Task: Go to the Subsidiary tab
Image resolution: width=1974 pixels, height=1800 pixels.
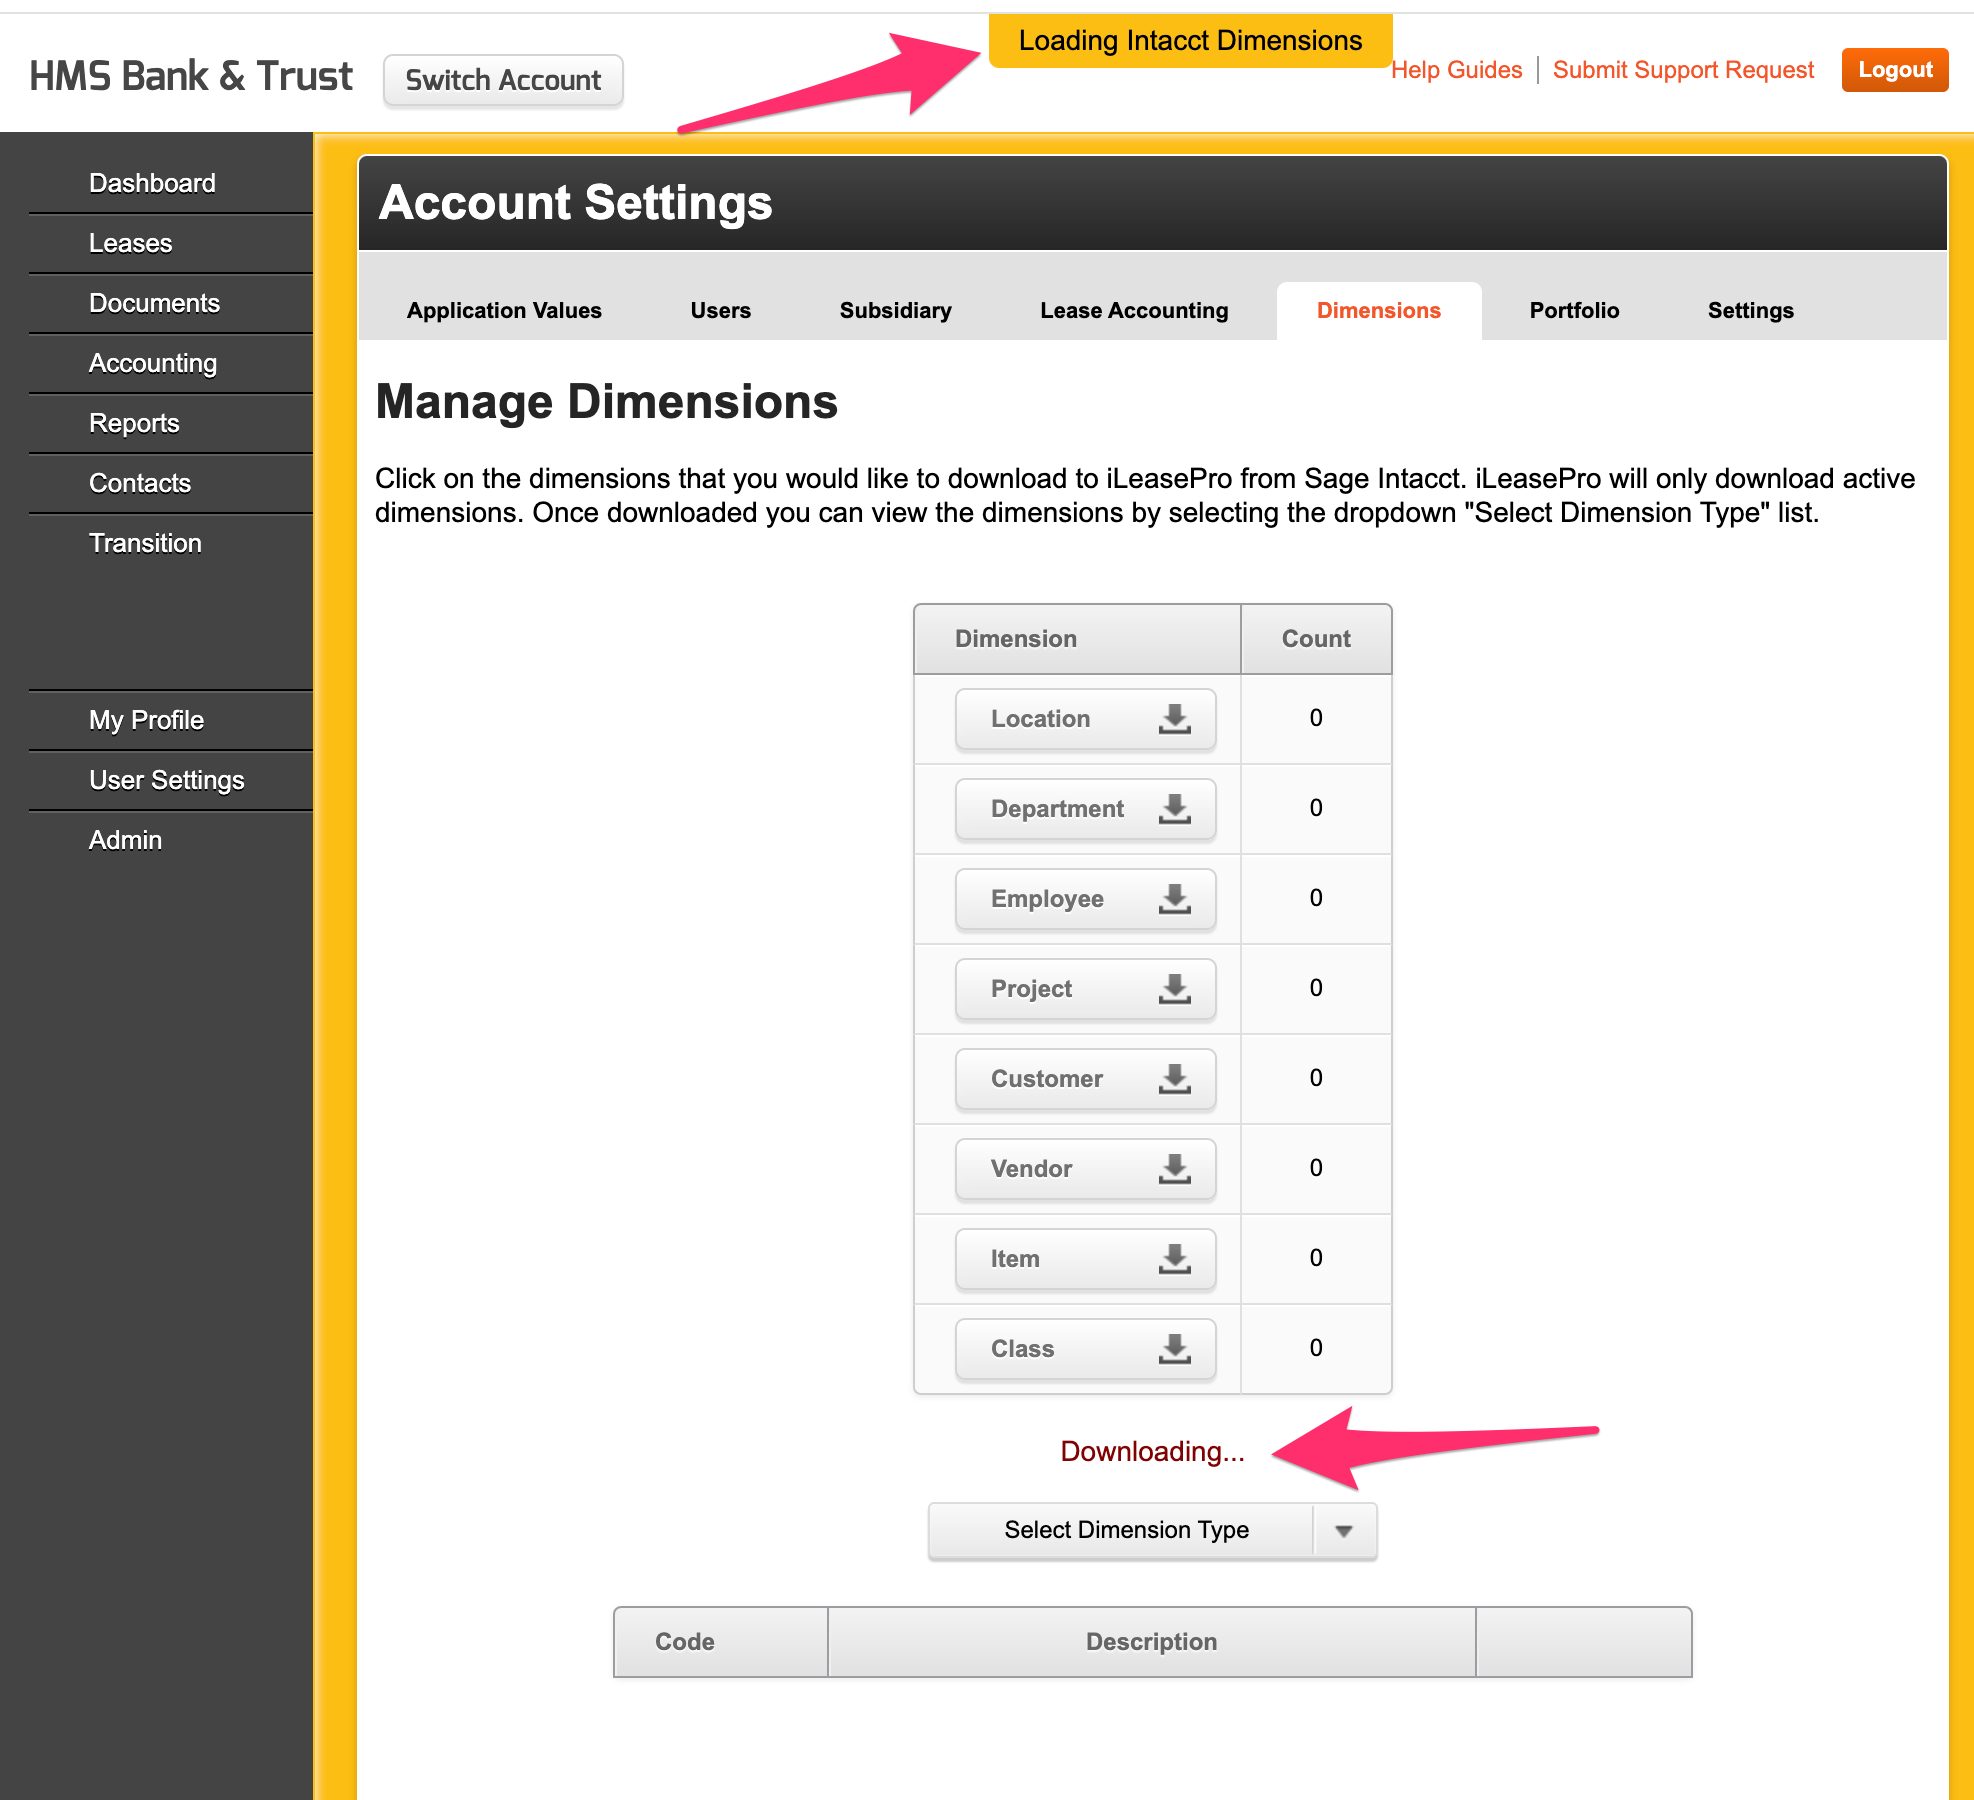Action: coord(895,311)
